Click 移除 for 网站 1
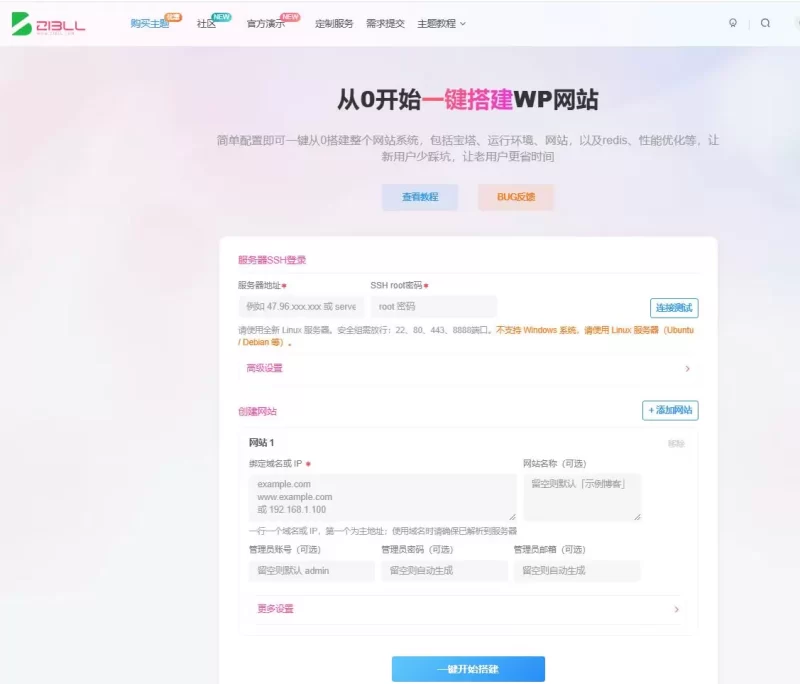Image resolution: width=800 pixels, height=684 pixels. pyautogui.click(x=676, y=444)
